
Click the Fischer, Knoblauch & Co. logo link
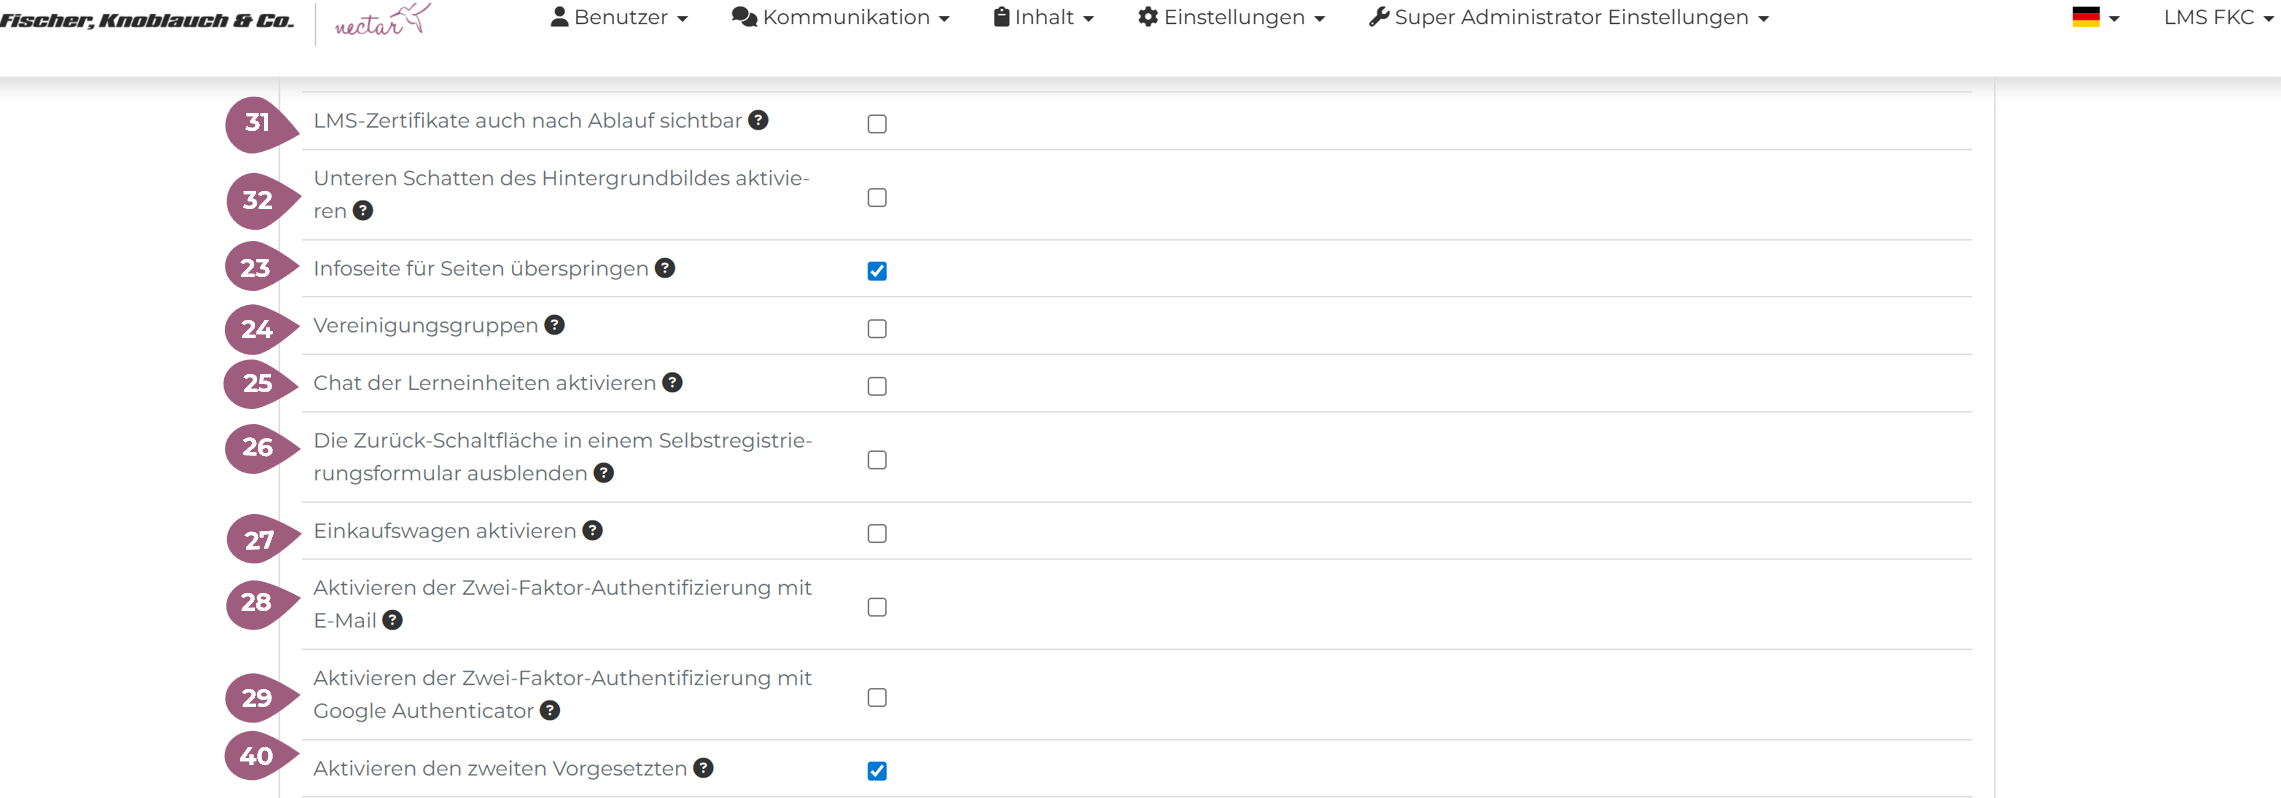147,20
